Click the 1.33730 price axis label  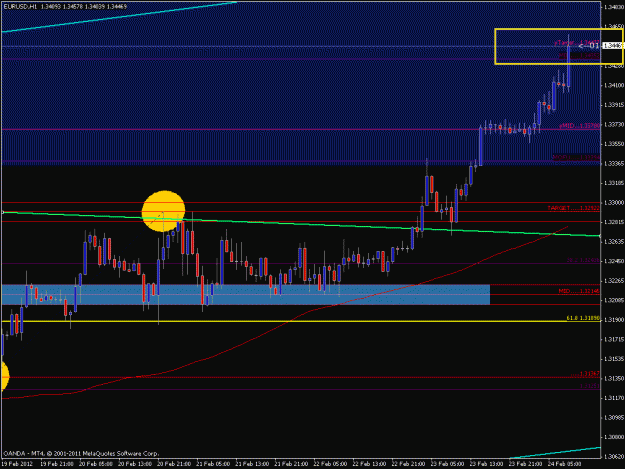613,124
